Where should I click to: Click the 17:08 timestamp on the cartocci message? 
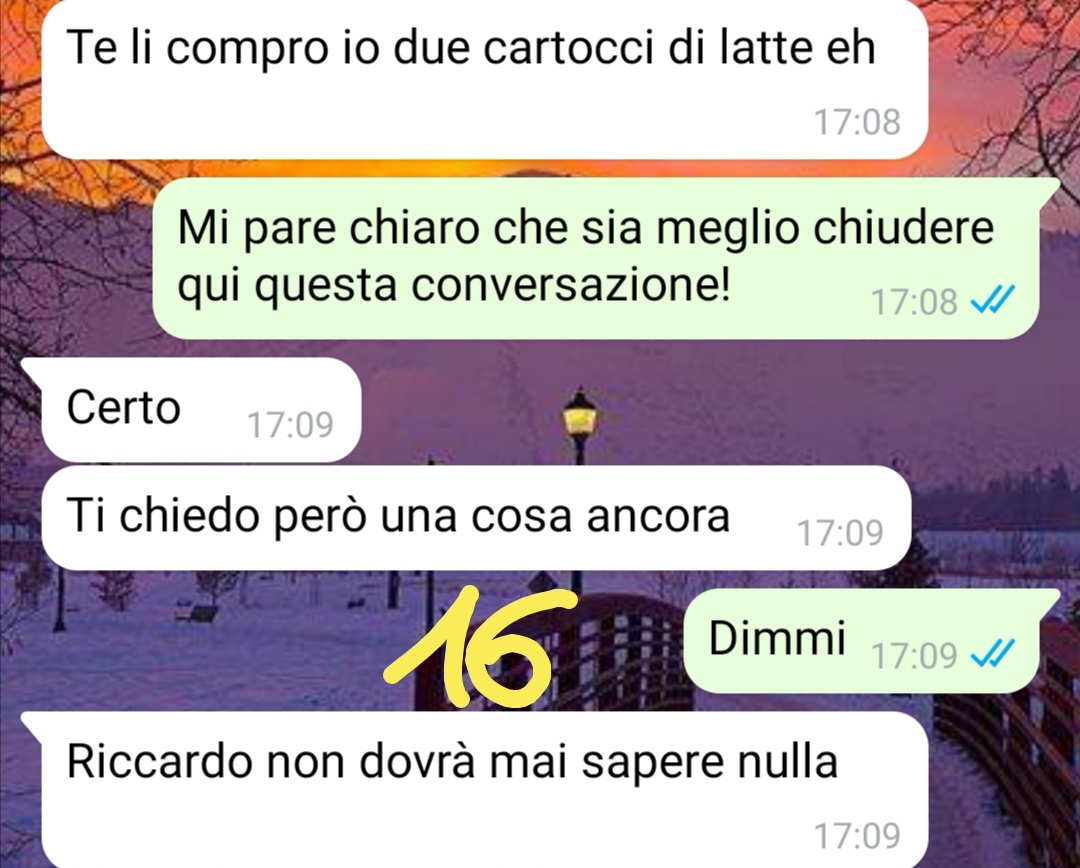(x=858, y=122)
